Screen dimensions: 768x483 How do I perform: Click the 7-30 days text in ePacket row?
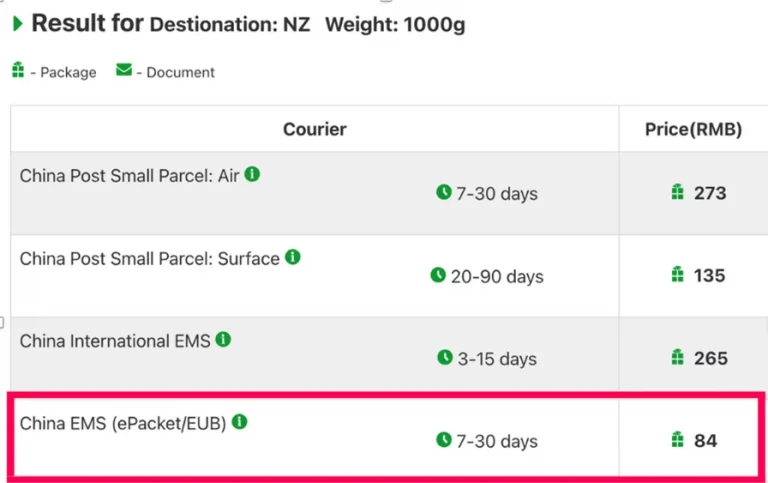[x=497, y=441]
